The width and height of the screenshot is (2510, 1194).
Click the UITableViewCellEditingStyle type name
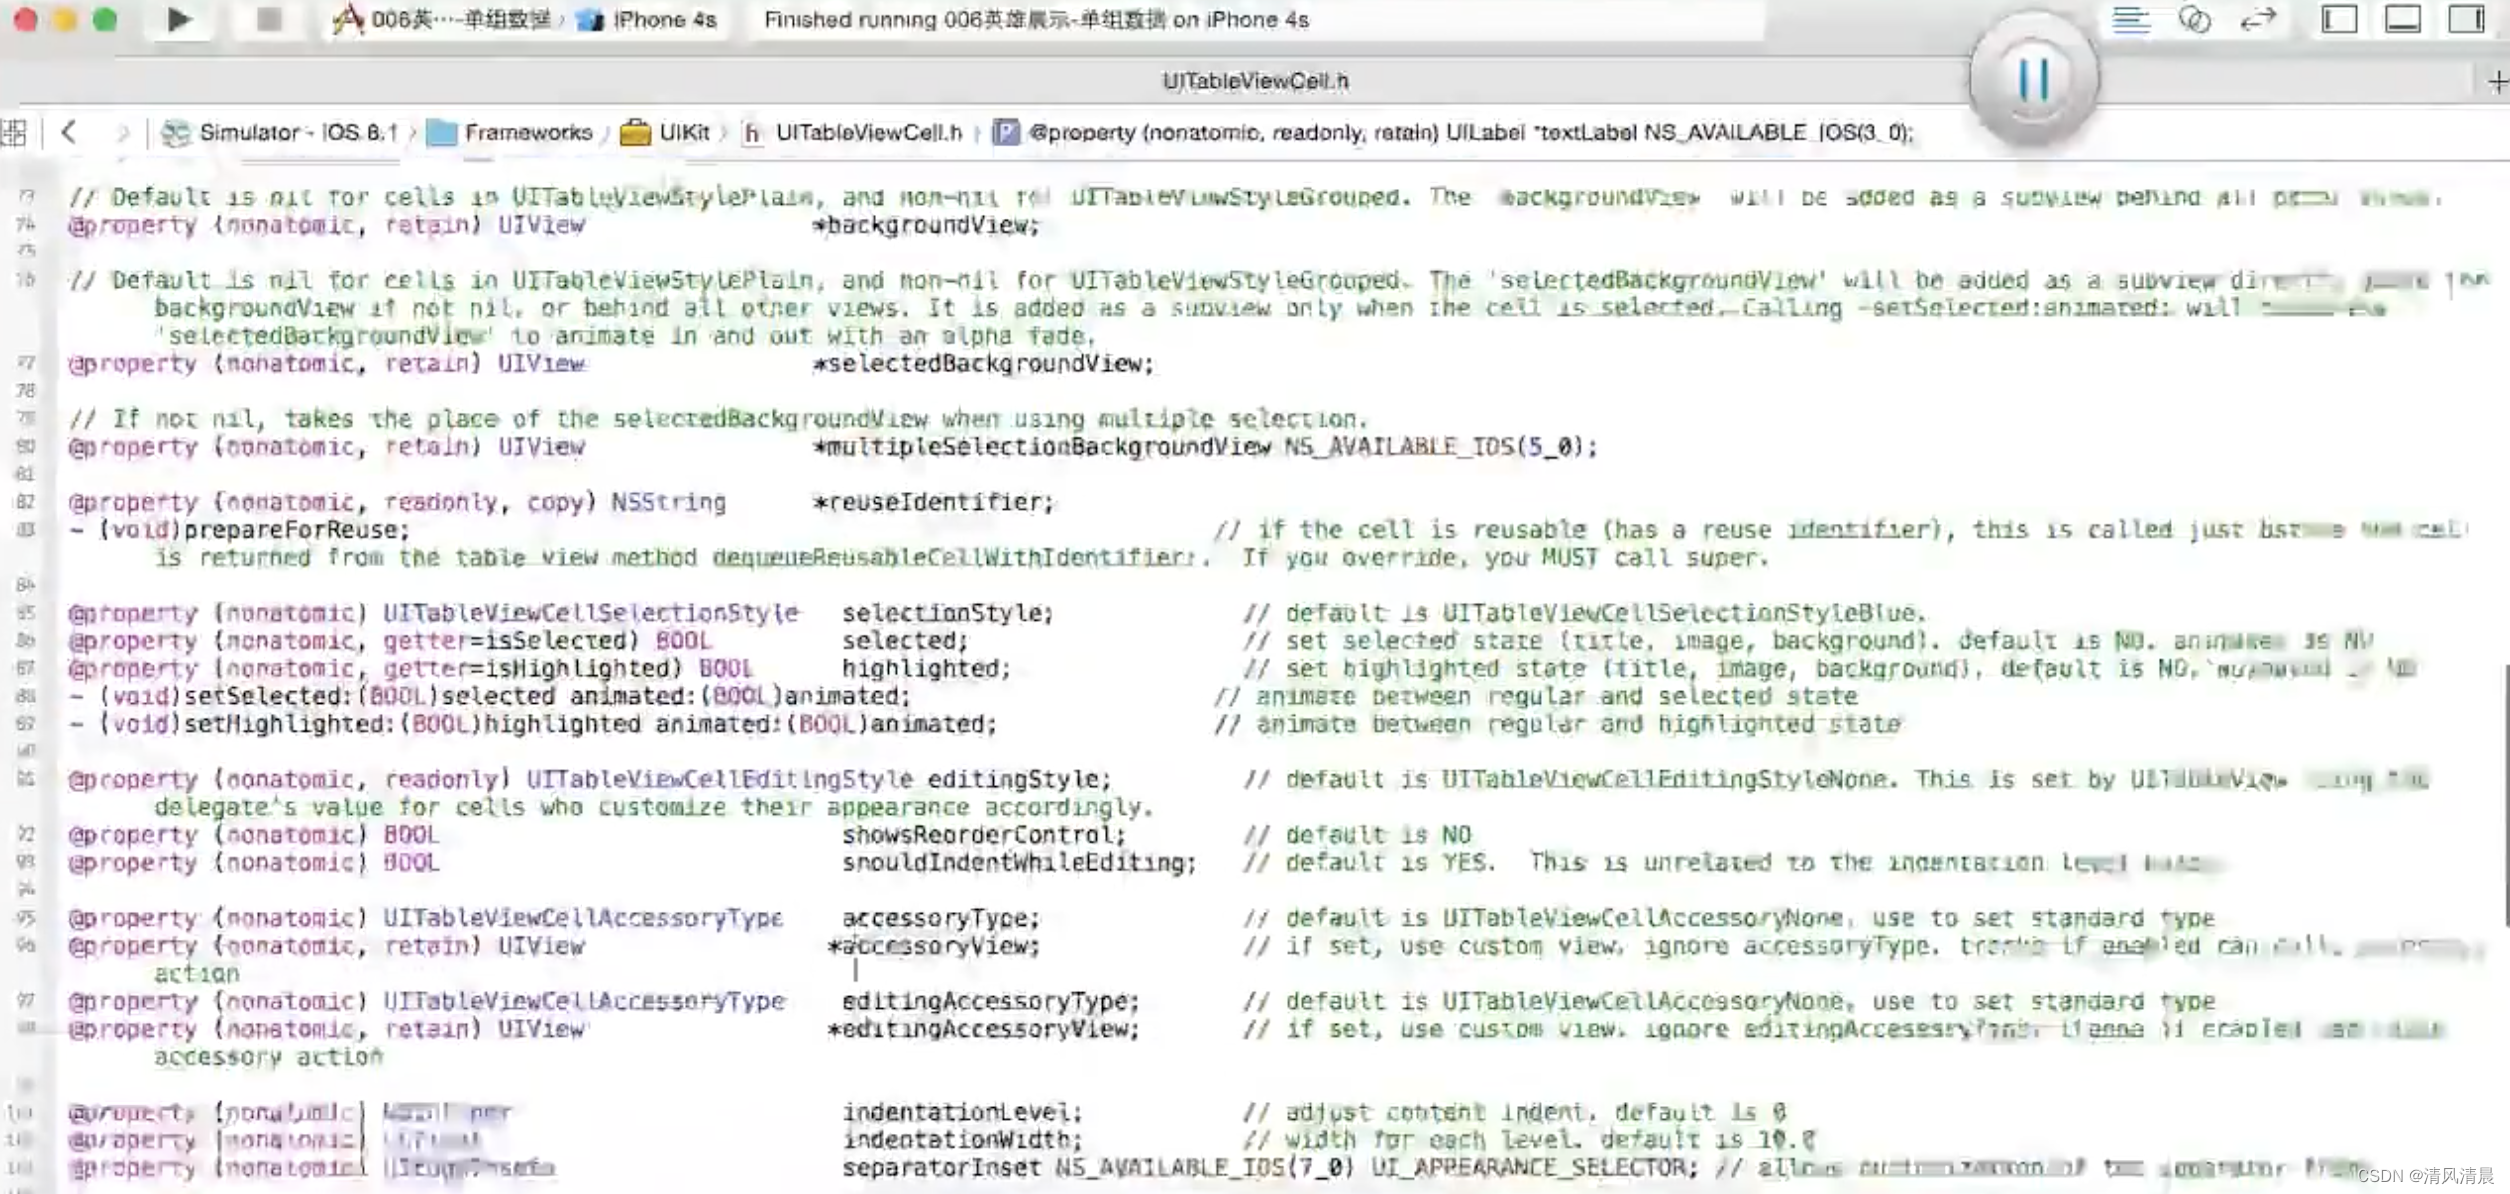tap(720, 780)
